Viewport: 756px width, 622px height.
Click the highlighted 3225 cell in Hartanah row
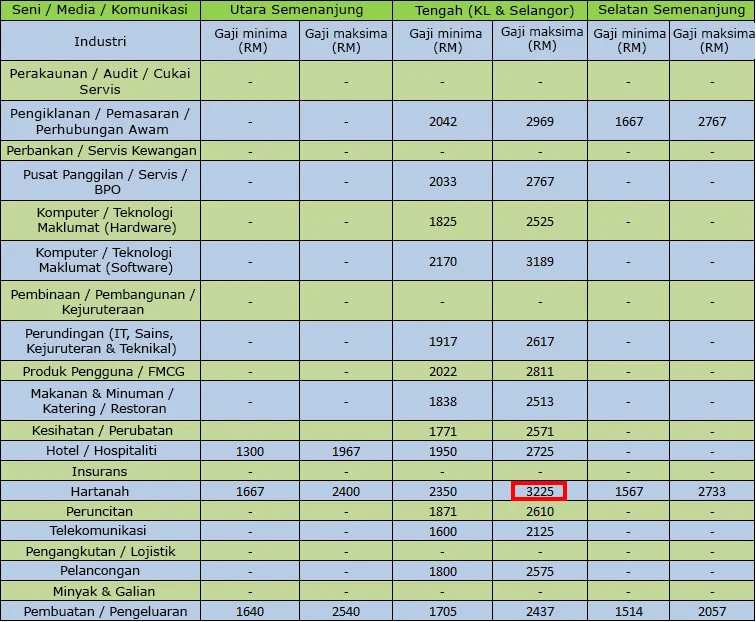pos(539,491)
